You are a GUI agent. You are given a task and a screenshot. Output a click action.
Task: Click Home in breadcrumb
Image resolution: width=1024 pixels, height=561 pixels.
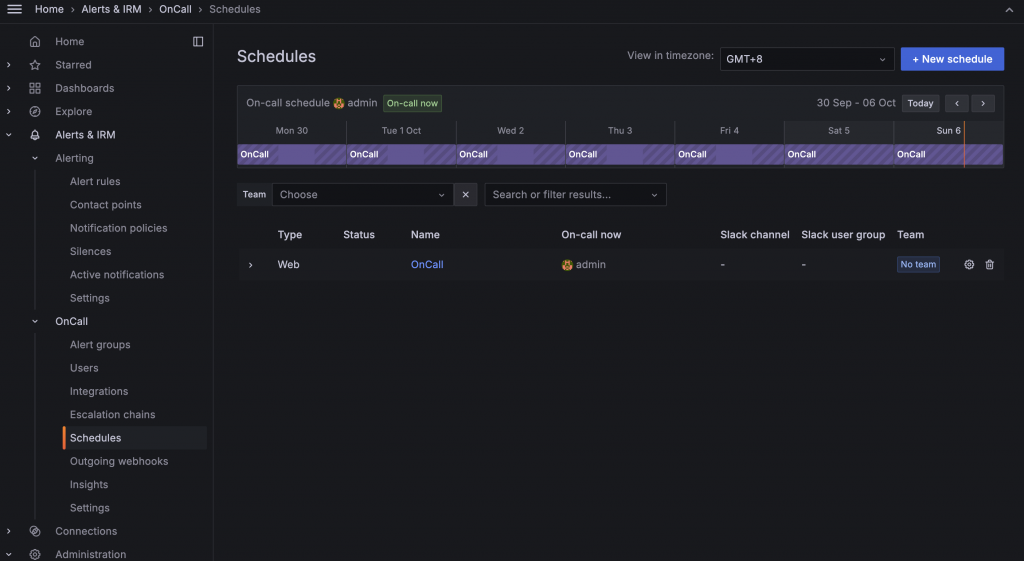(x=49, y=9)
